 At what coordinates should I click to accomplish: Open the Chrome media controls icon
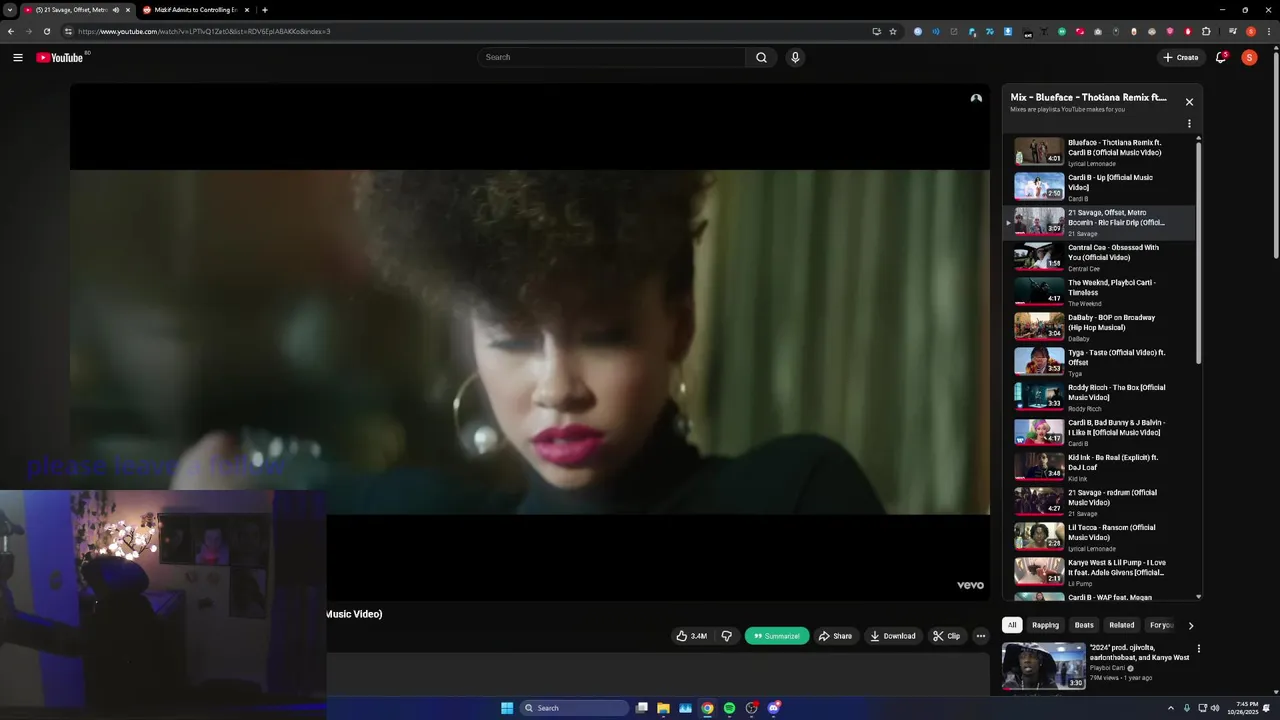1232,31
